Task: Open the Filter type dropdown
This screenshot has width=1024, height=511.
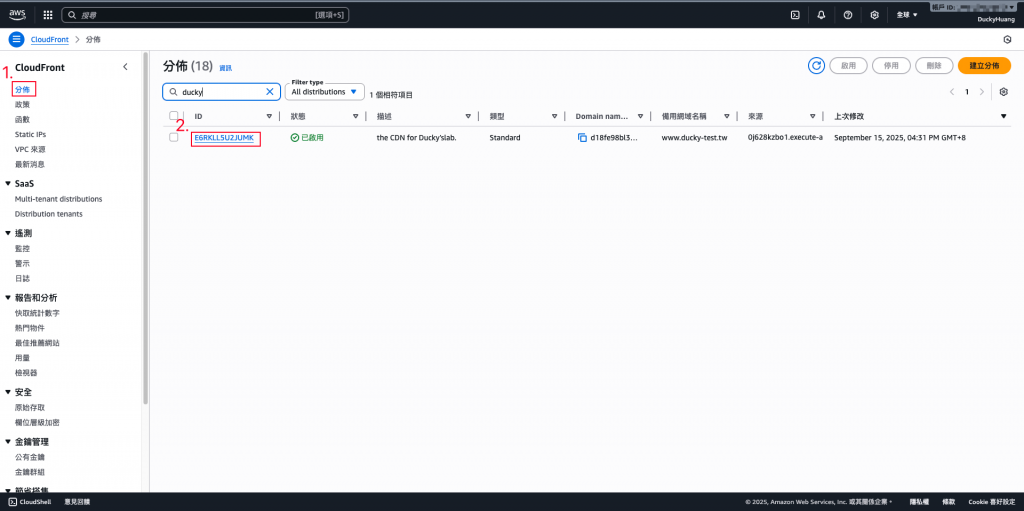Action: 325,91
